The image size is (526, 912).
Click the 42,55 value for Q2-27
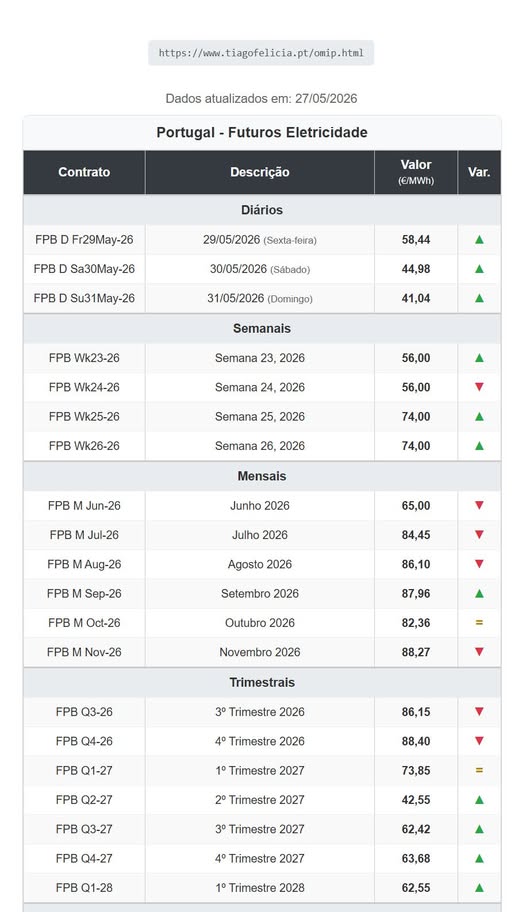pyautogui.click(x=416, y=800)
